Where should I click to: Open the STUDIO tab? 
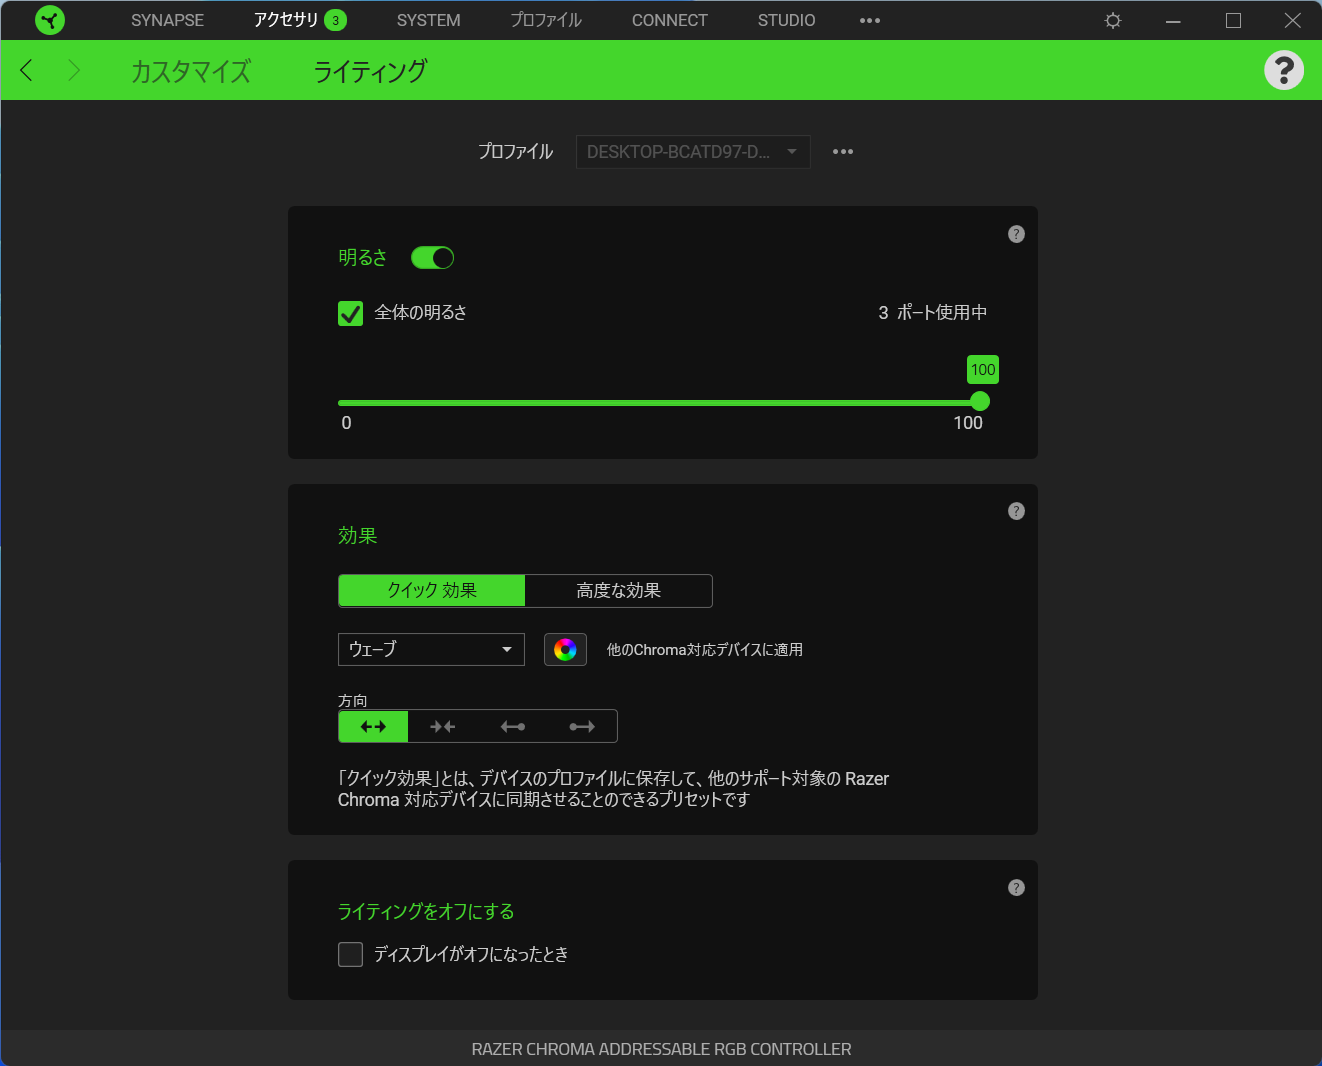point(786,20)
